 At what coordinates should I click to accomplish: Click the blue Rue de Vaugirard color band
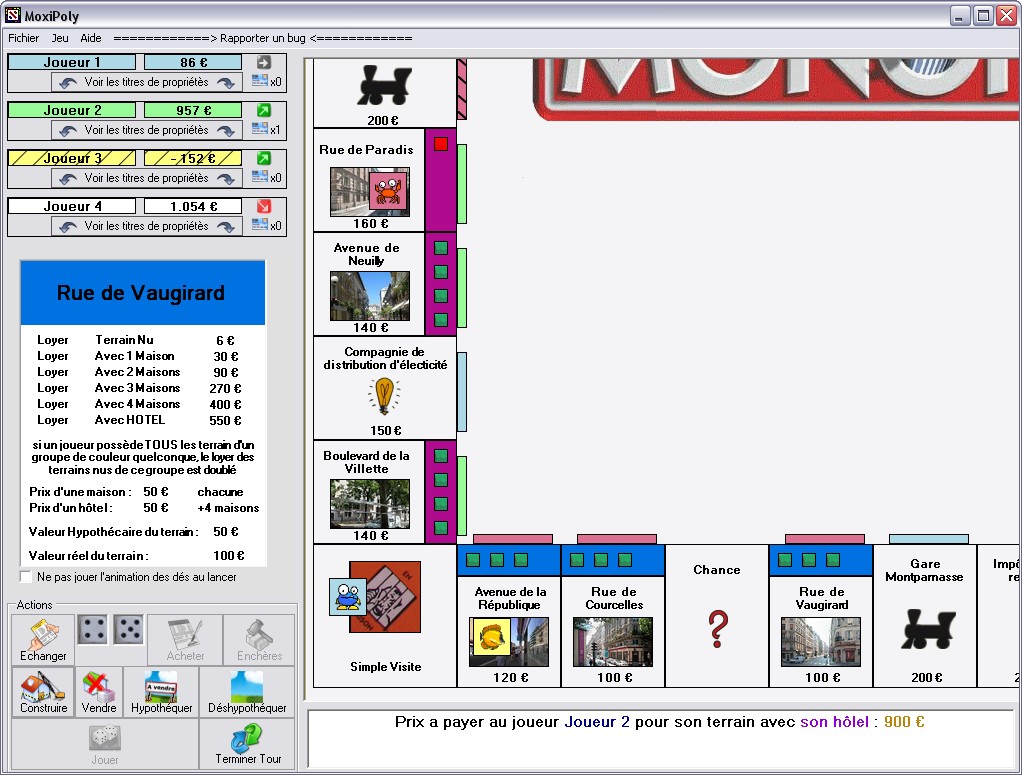pyautogui.click(x=821, y=561)
